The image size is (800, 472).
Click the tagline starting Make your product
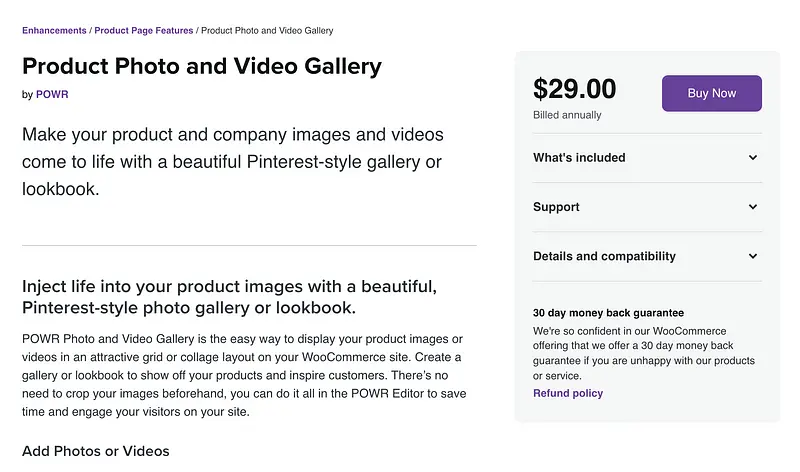232,161
